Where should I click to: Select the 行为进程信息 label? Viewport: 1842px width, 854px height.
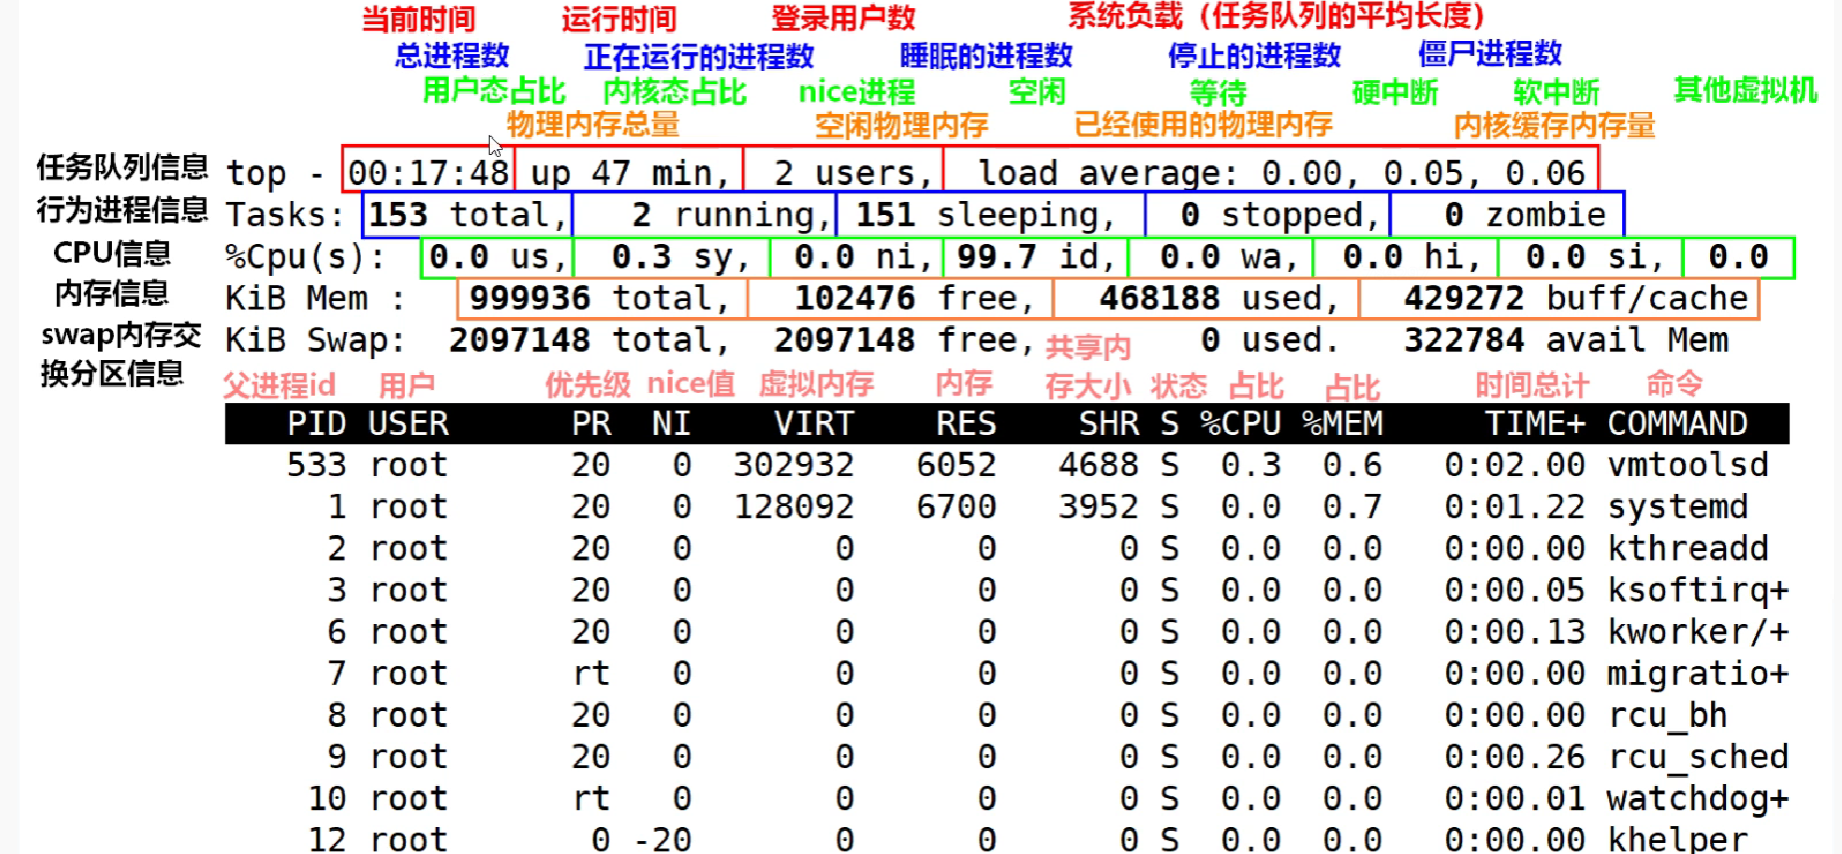pos(122,210)
